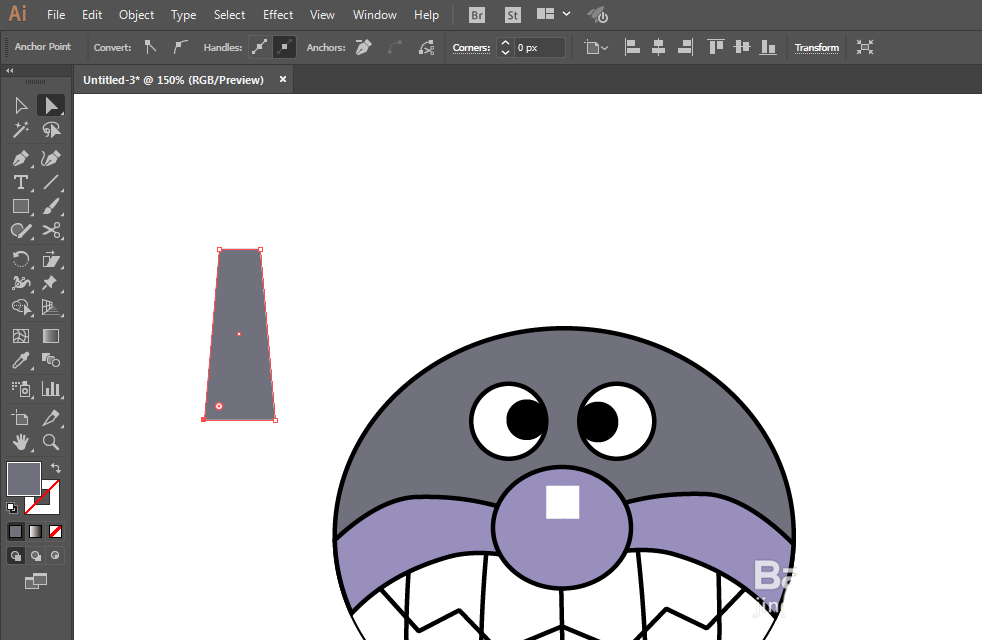The image size is (982, 640).
Task: Expand the workspace arrangement dropdown
Action: click(566, 14)
